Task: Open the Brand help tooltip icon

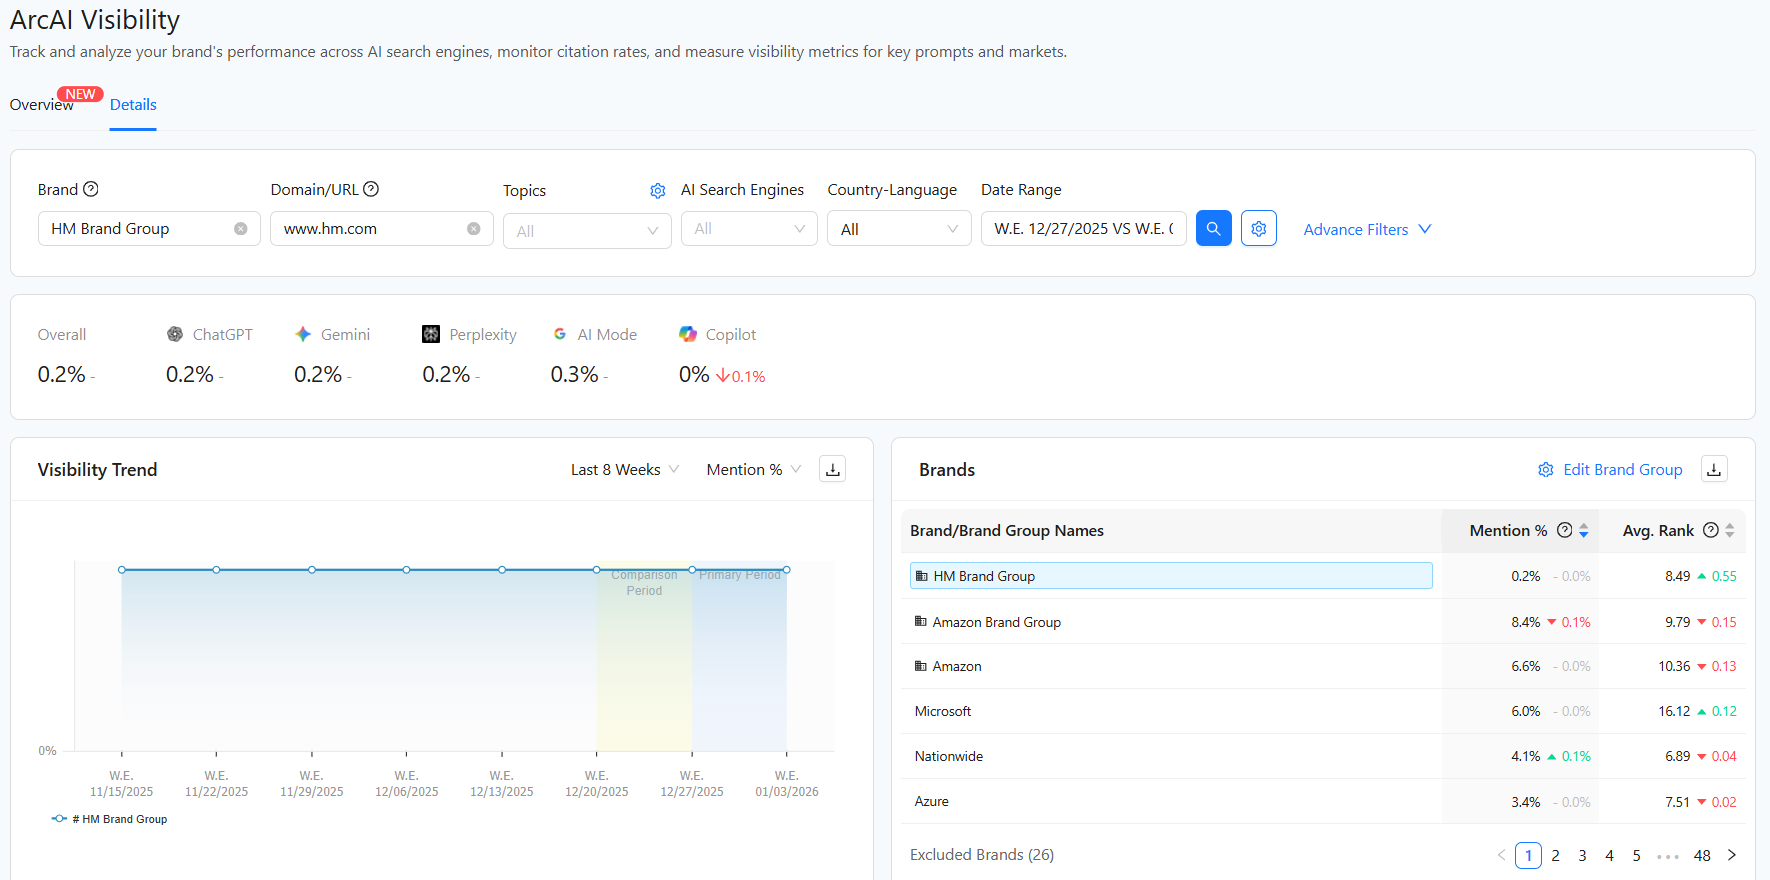Action: tap(91, 189)
